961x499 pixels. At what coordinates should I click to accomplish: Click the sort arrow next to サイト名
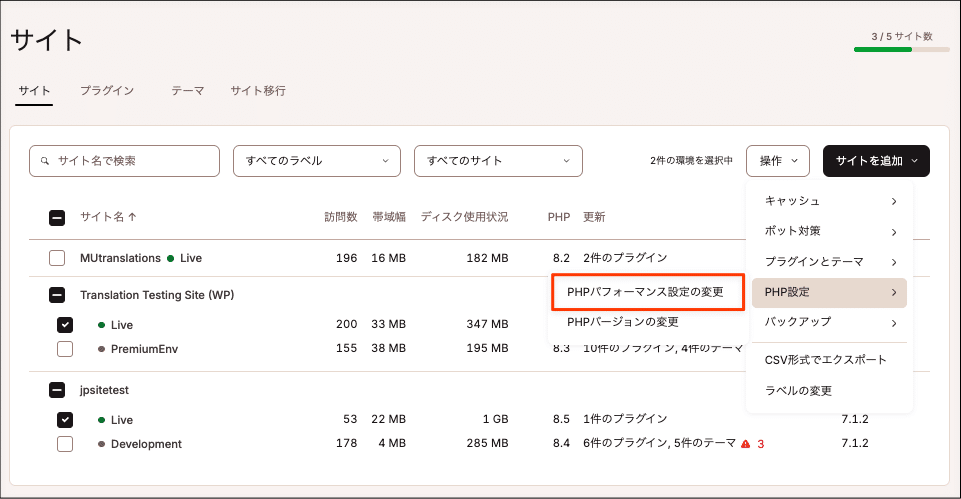click(x=132, y=217)
